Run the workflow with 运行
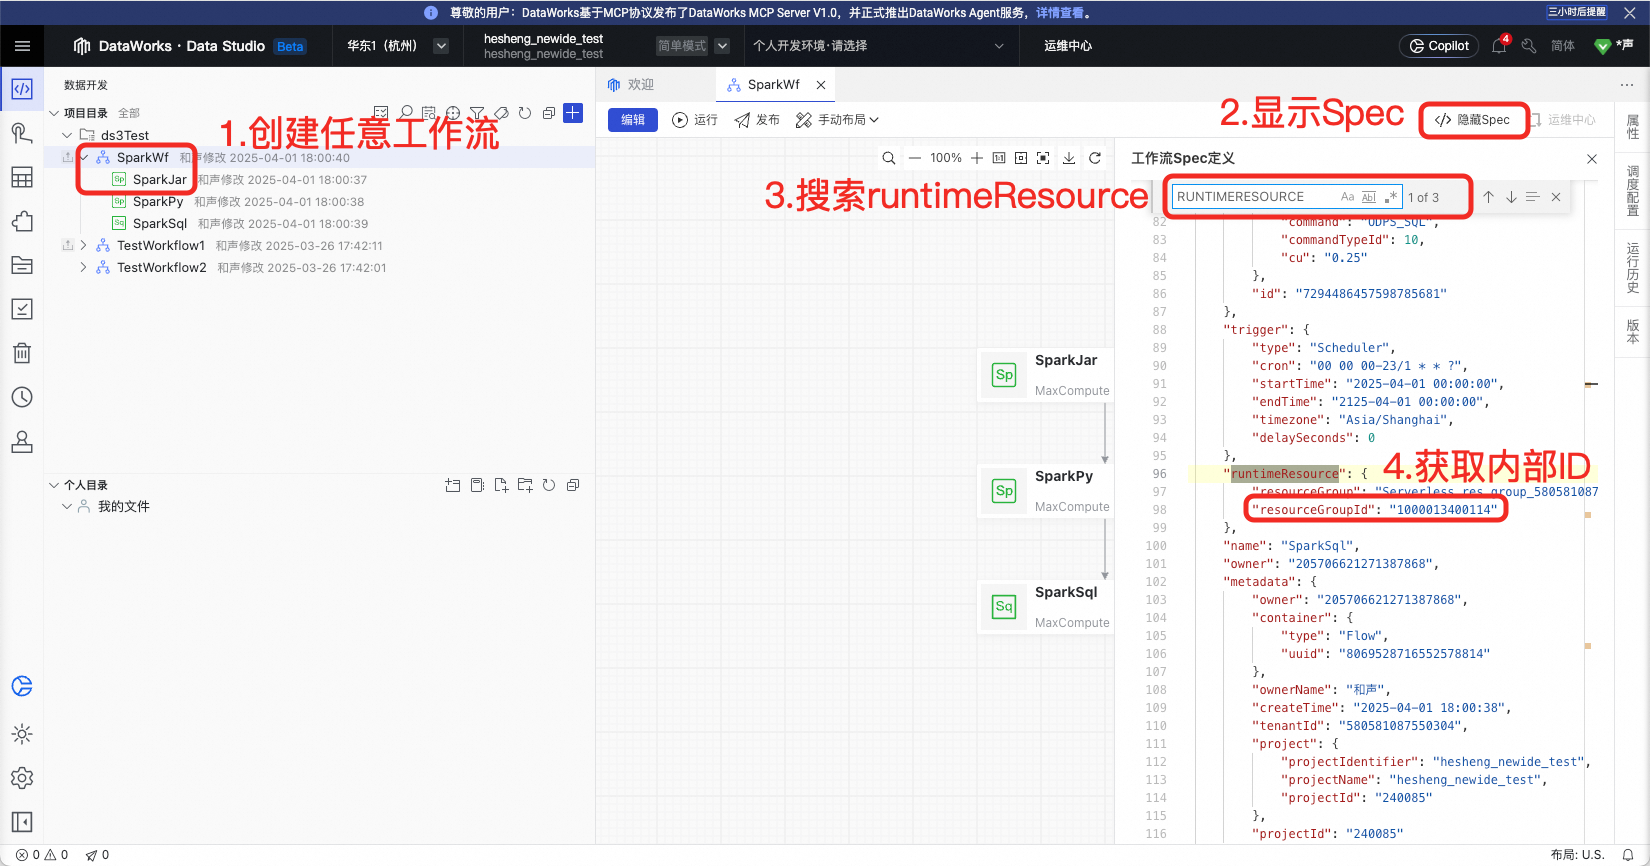Viewport: 1650px width, 866px height. click(x=695, y=120)
